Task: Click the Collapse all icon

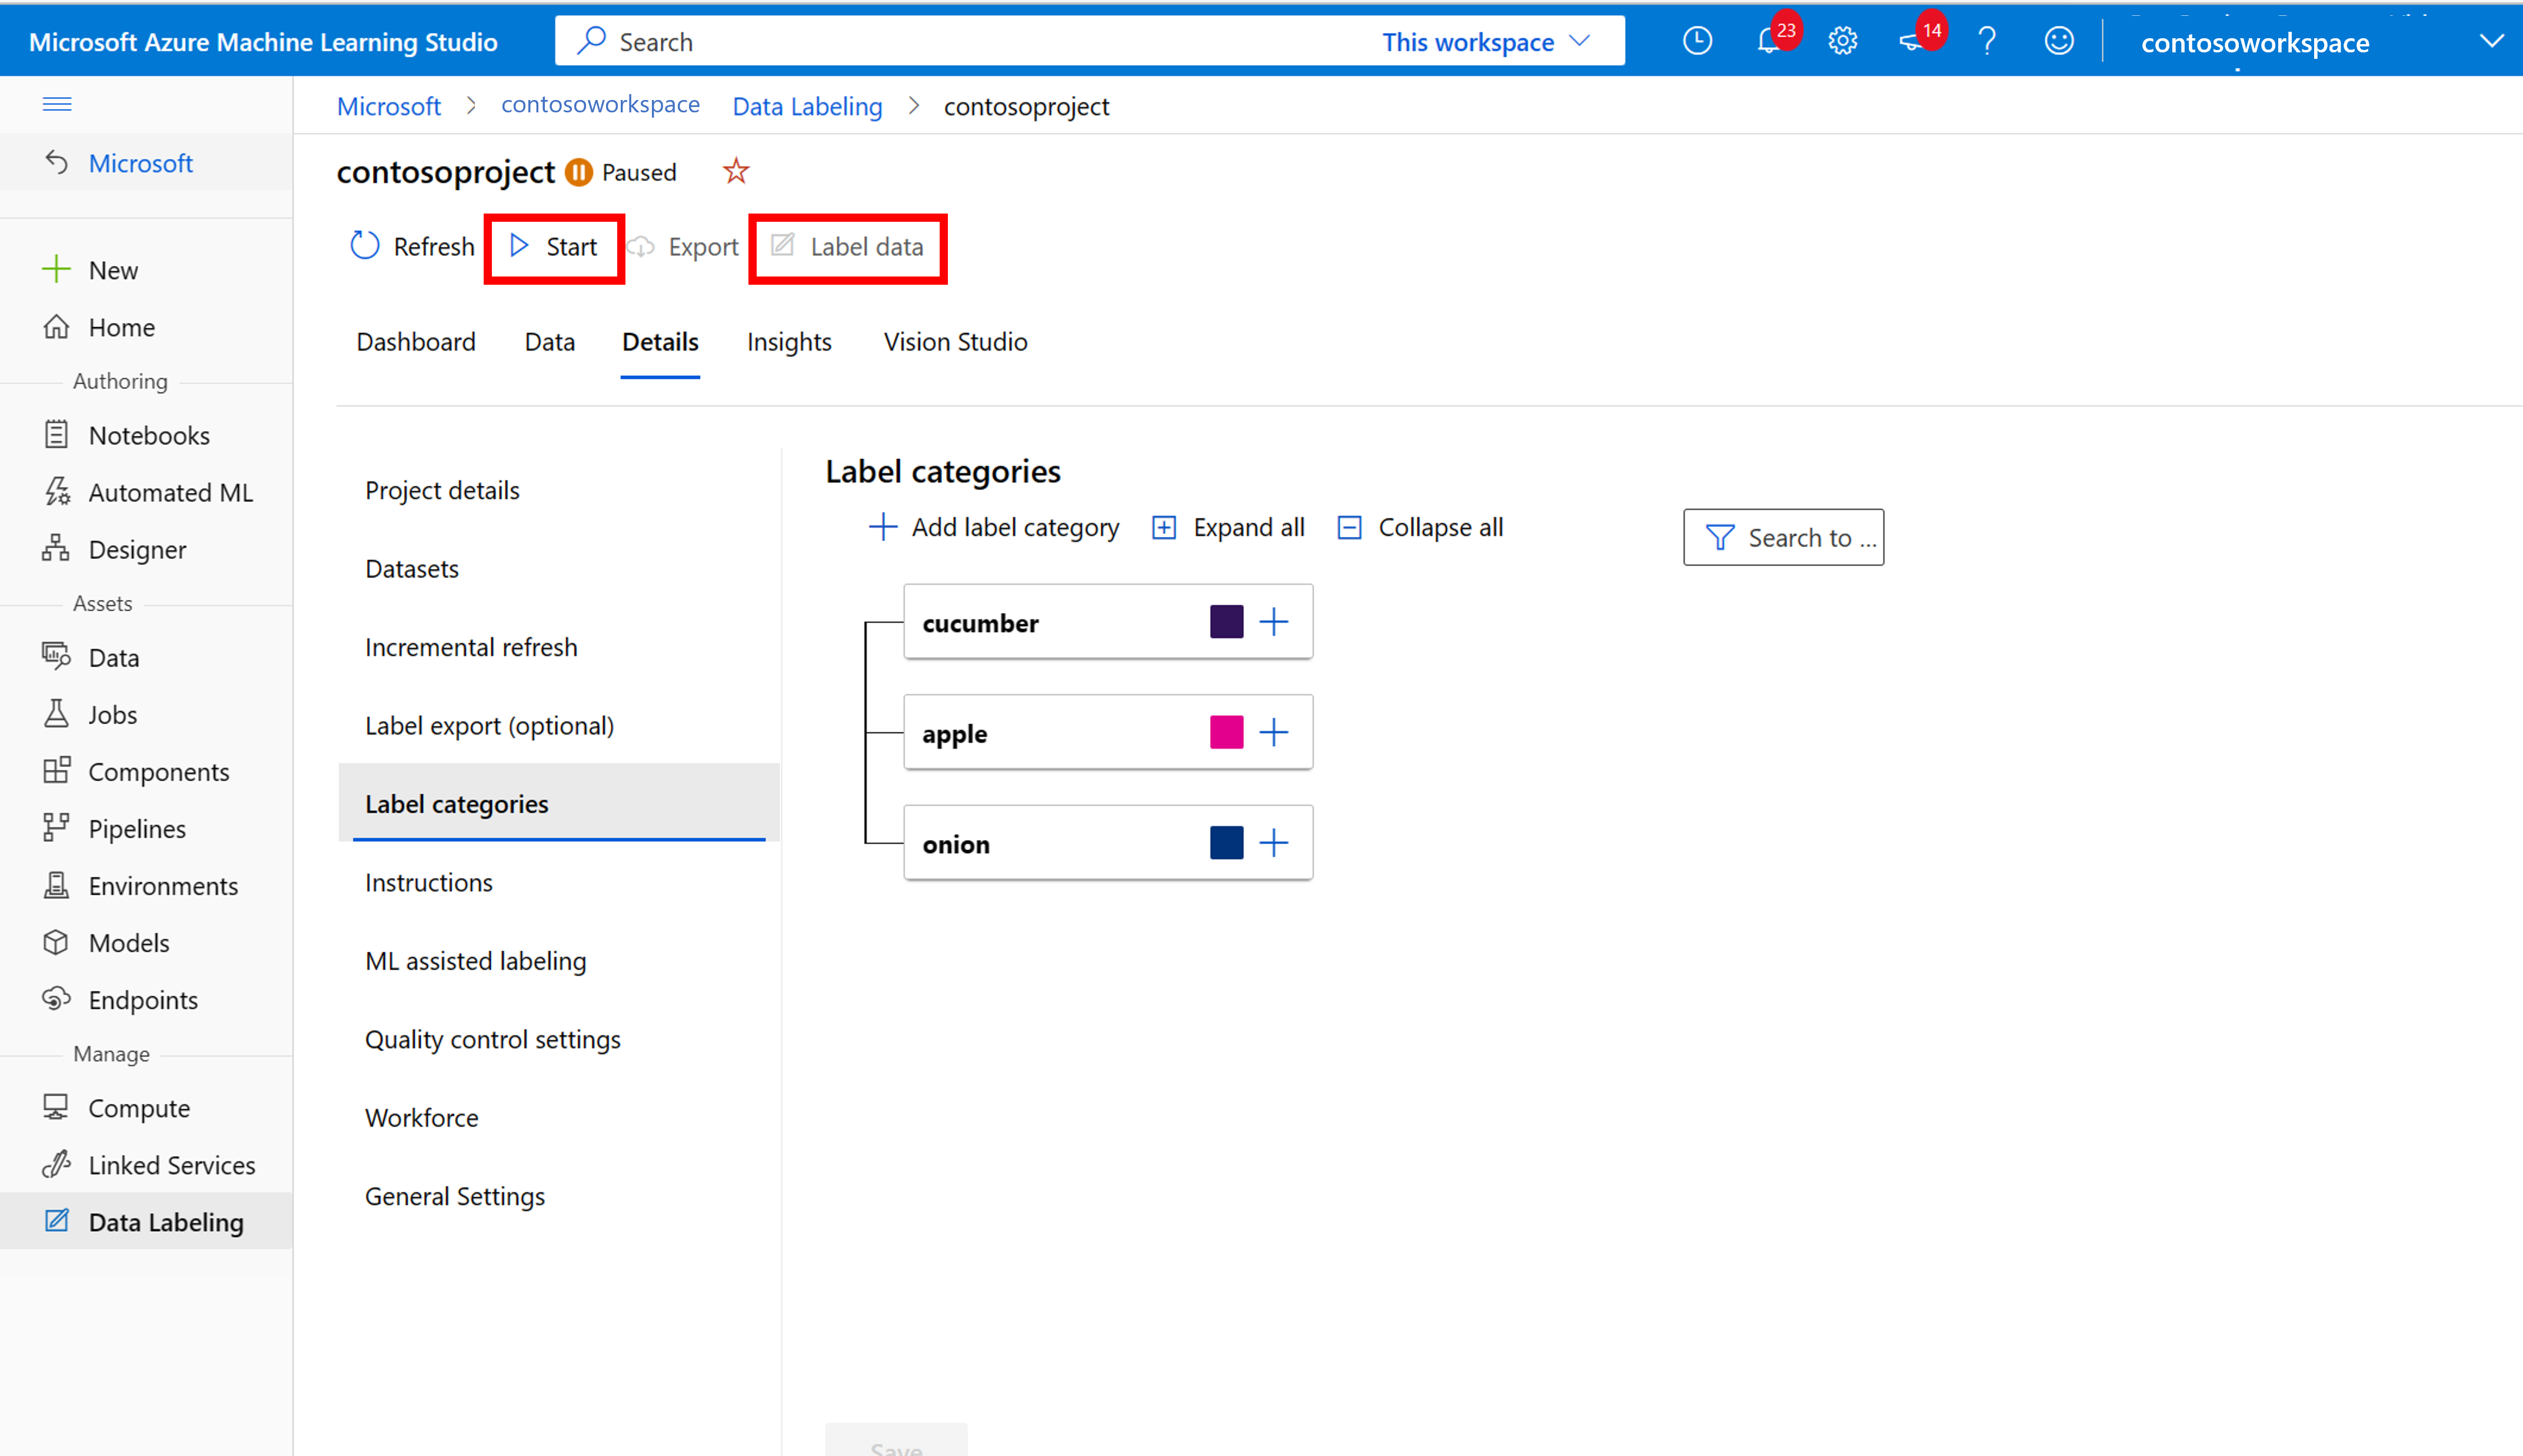Action: [x=1350, y=527]
